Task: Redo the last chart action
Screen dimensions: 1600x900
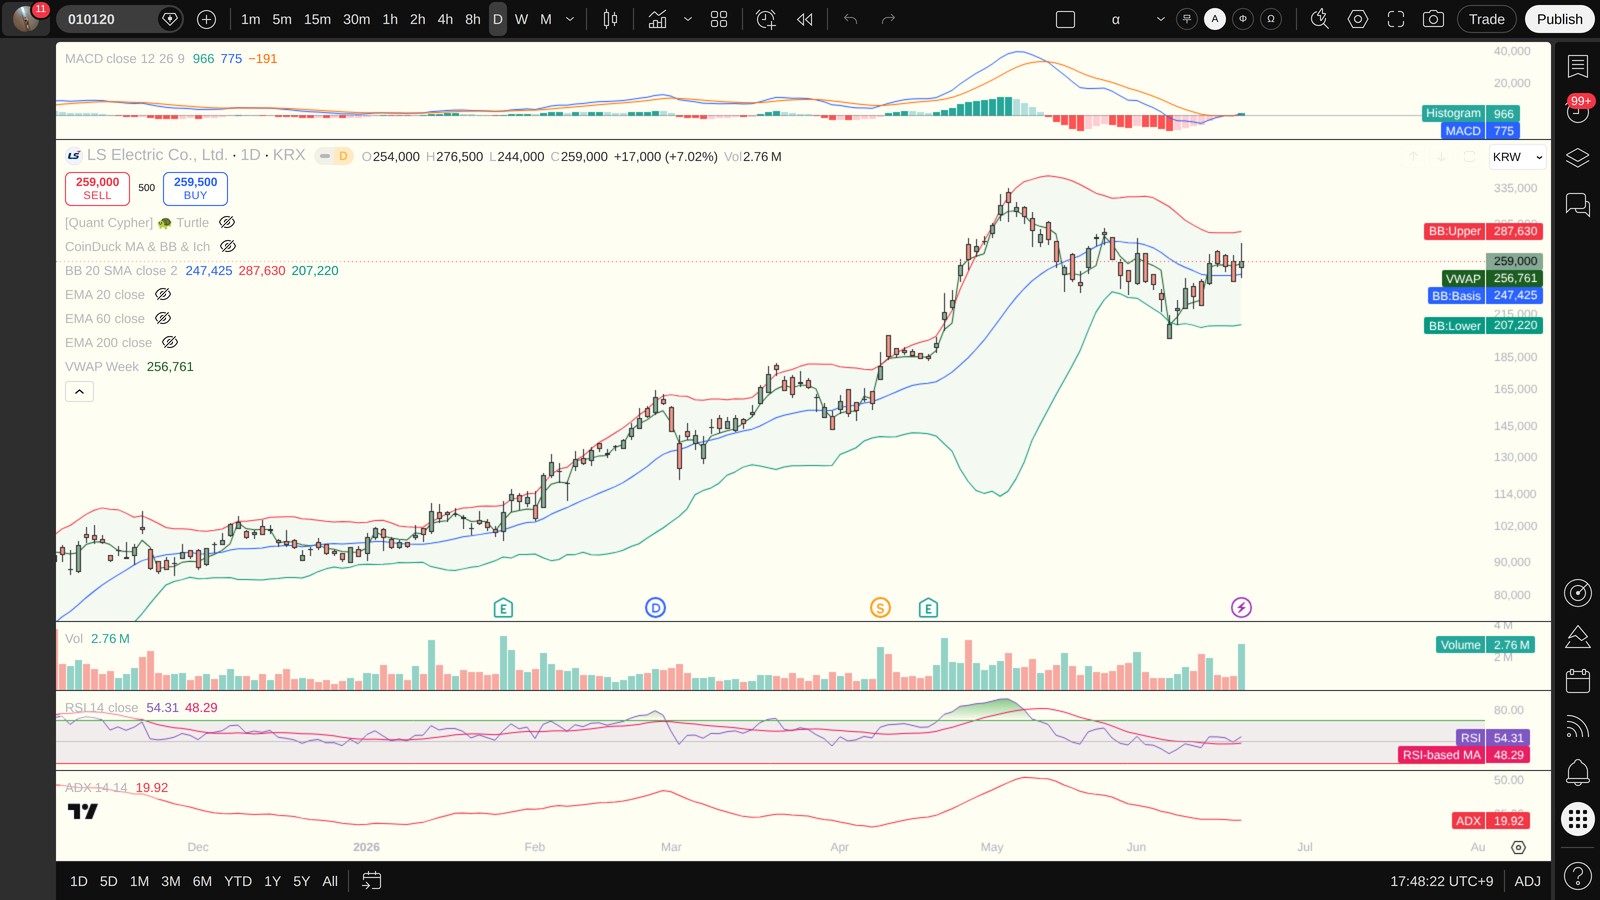Action: pyautogui.click(x=888, y=19)
